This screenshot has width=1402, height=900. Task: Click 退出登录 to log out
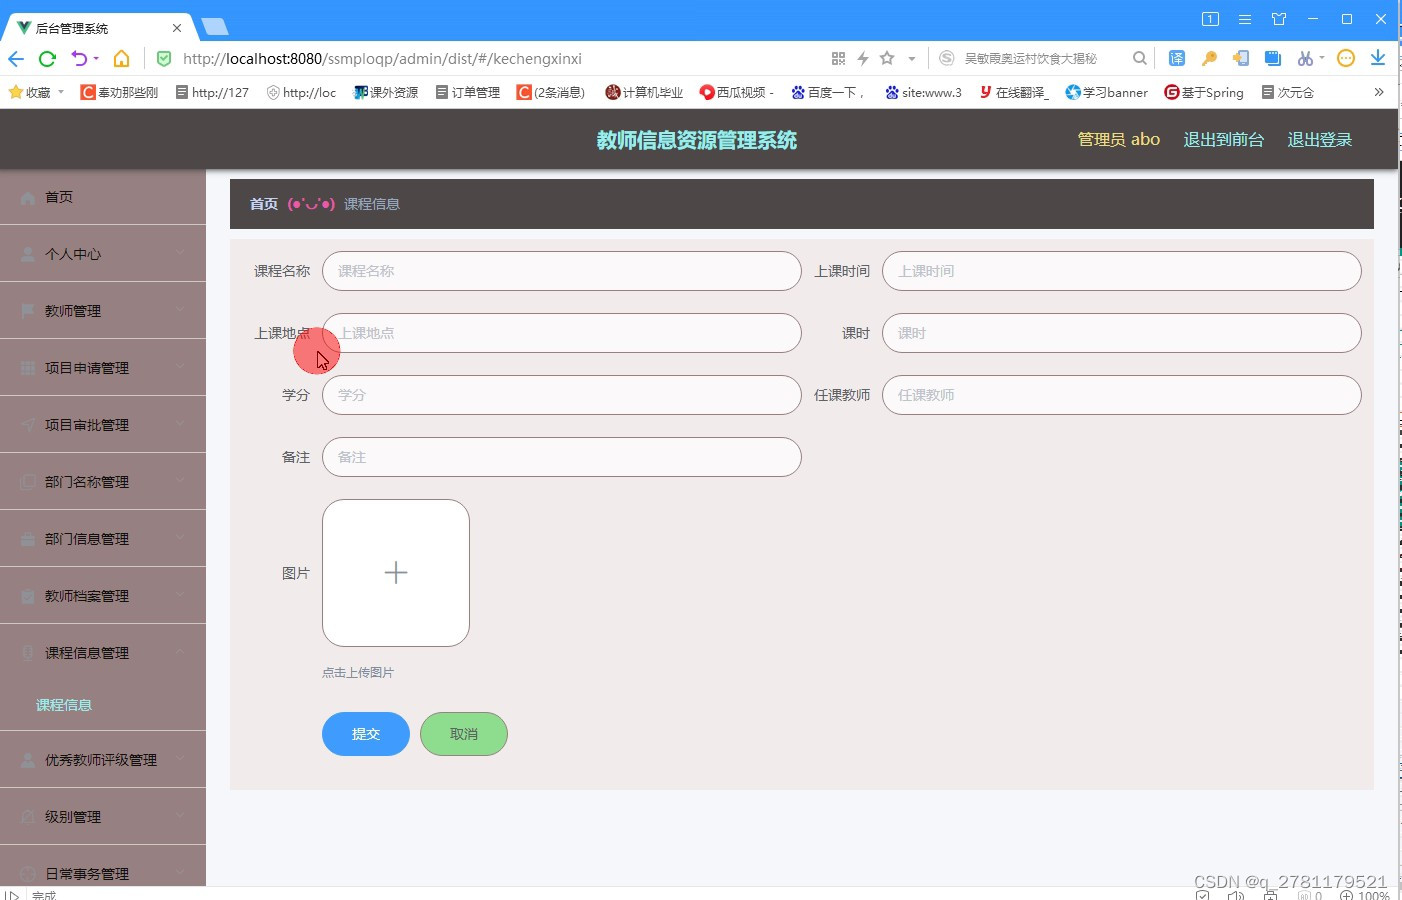tap(1319, 140)
